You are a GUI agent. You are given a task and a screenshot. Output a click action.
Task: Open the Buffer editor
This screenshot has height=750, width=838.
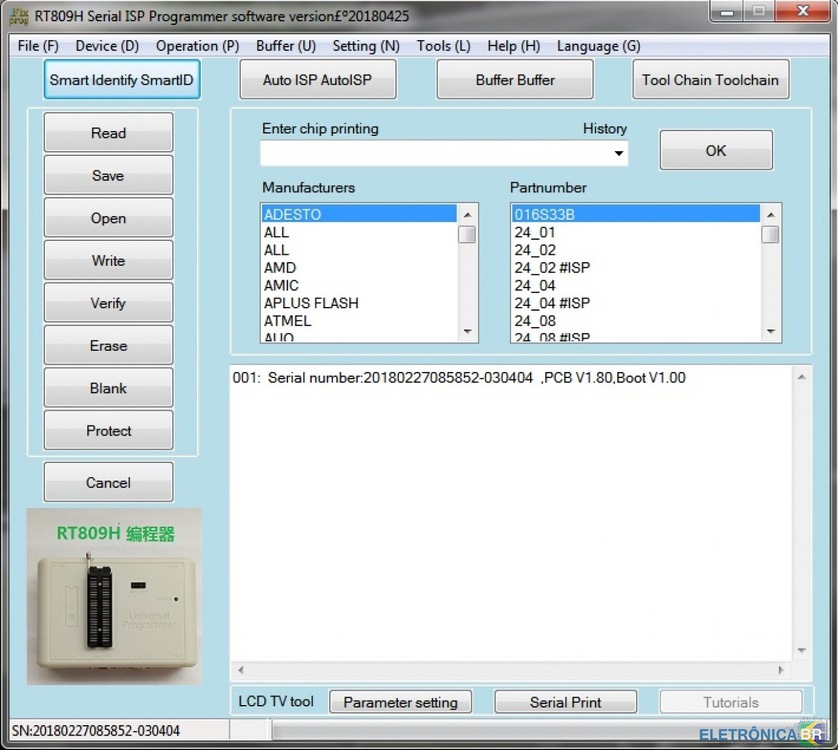tap(514, 79)
